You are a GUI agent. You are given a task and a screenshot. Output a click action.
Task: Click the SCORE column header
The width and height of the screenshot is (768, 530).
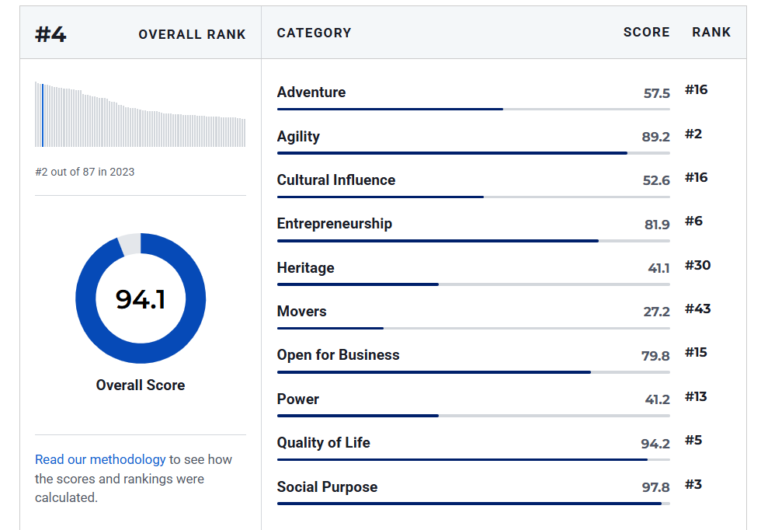(646, 32)
